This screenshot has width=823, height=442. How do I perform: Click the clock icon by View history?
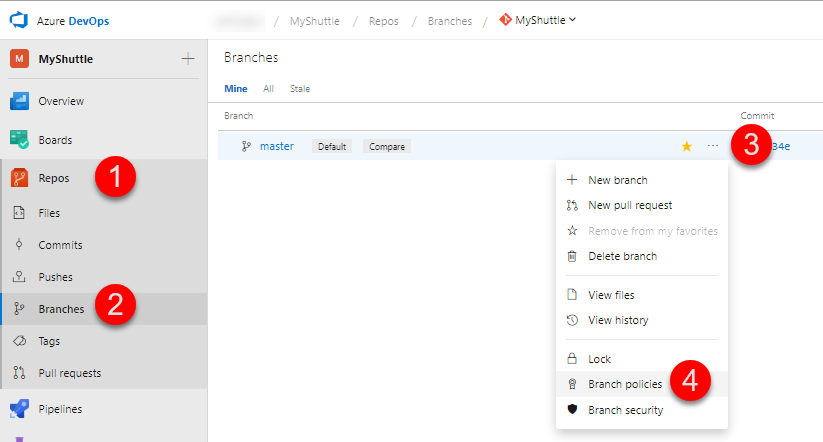pos(572,320)
